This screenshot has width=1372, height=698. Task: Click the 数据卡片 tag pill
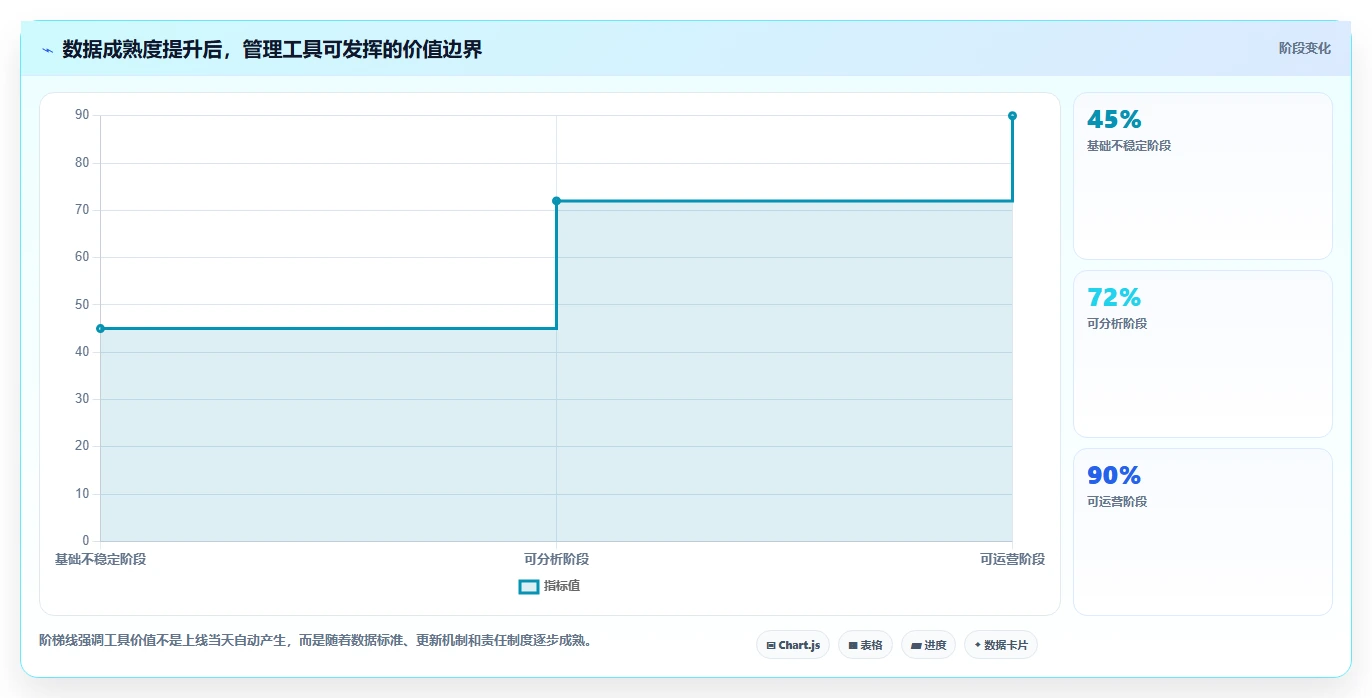pos(1001,645)
